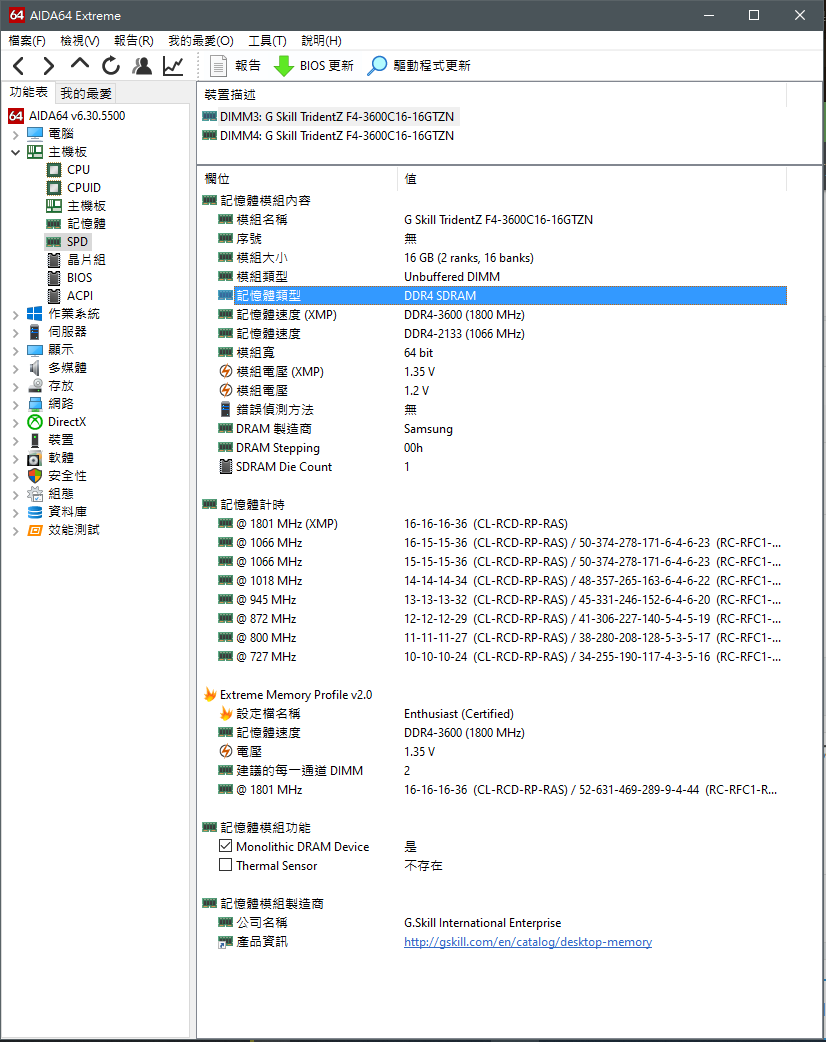826x1042 pixels.
Task: Click the 伺服器 server icon in the tree
Action: (35, 331)
